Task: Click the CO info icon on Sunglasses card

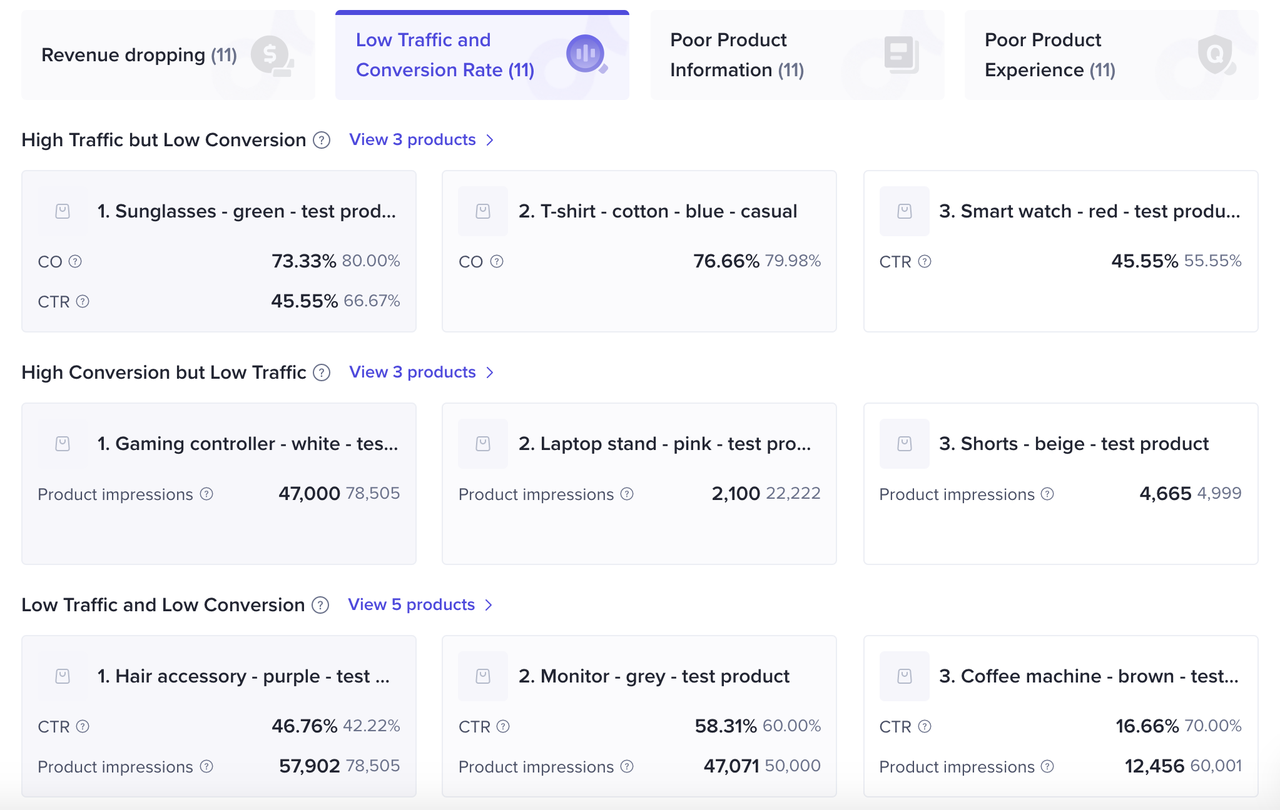Action: point(75,262)
